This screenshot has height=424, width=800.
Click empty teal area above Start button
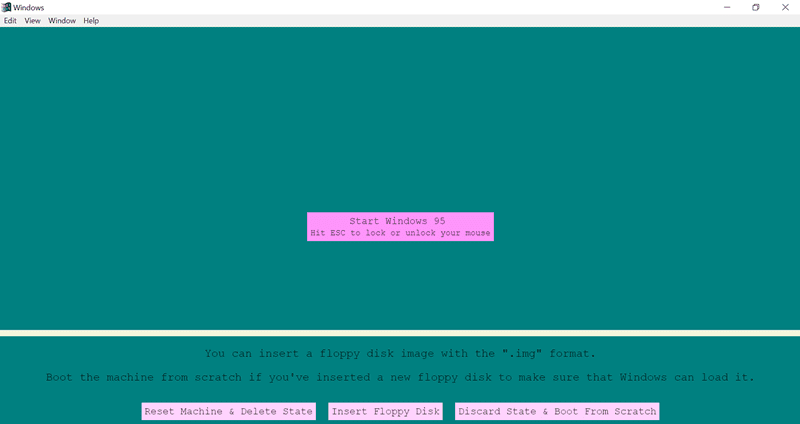pos(400,120)
